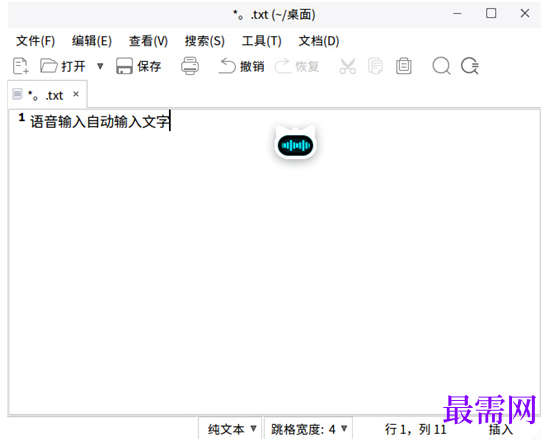Click the 行 1, 列 11 cursor position
Viewport: 555px width, 441px height.
coord(416,429)
